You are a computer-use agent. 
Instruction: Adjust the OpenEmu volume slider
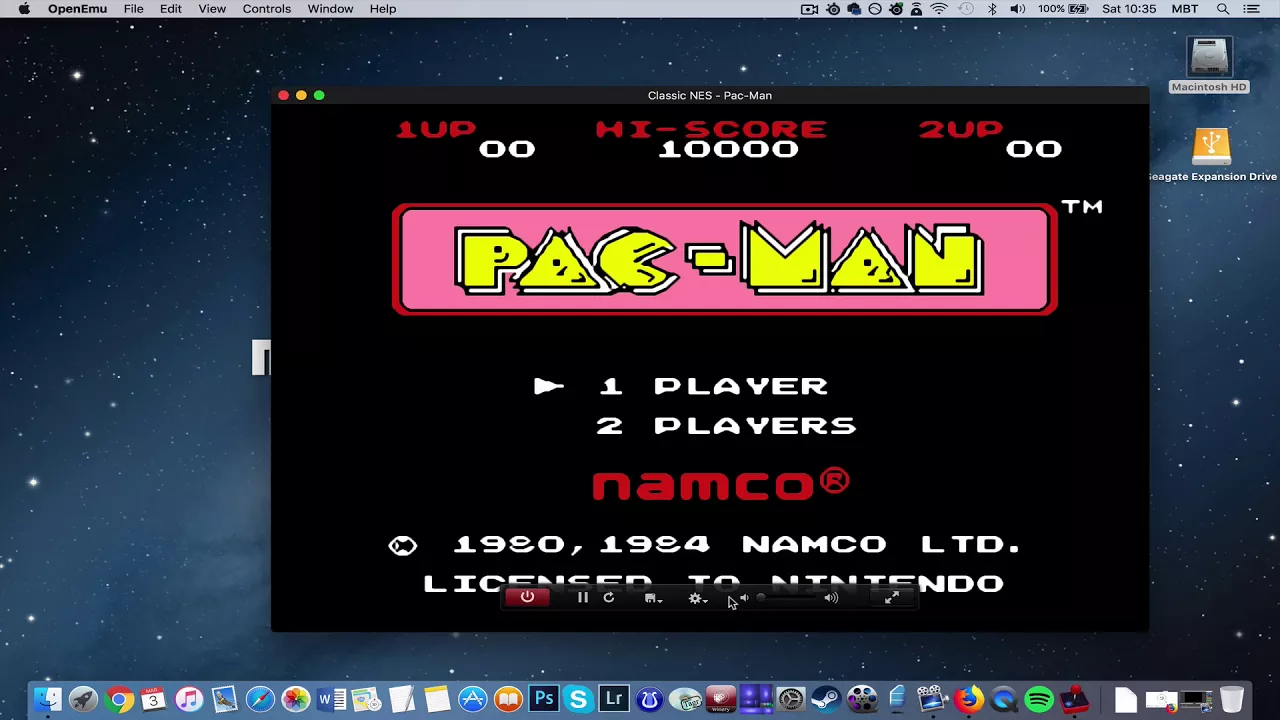click(x=788, y=598)
